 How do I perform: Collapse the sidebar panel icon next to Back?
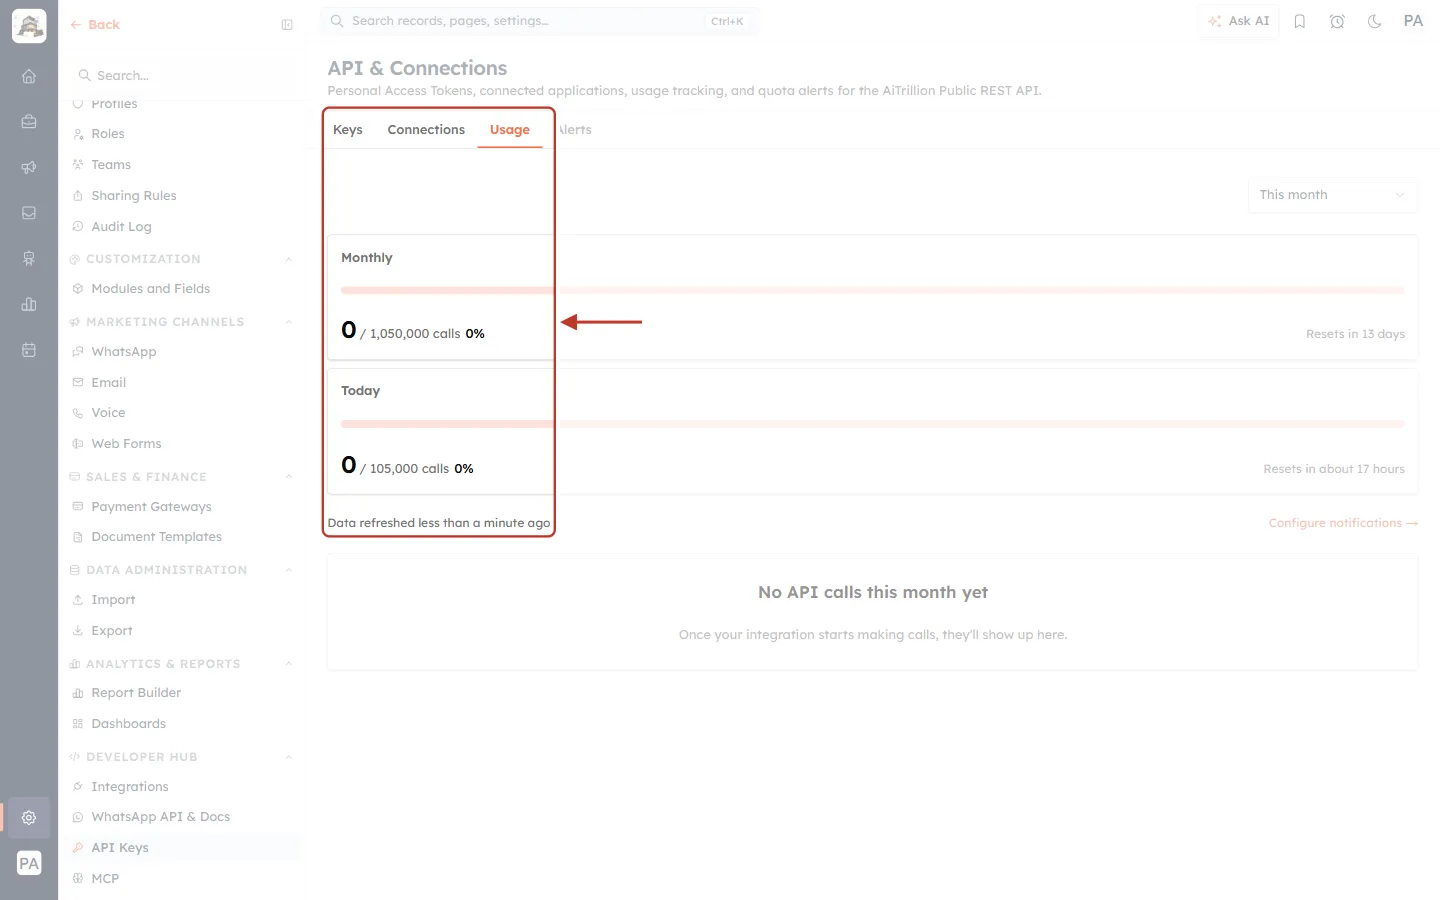[287, 25]
